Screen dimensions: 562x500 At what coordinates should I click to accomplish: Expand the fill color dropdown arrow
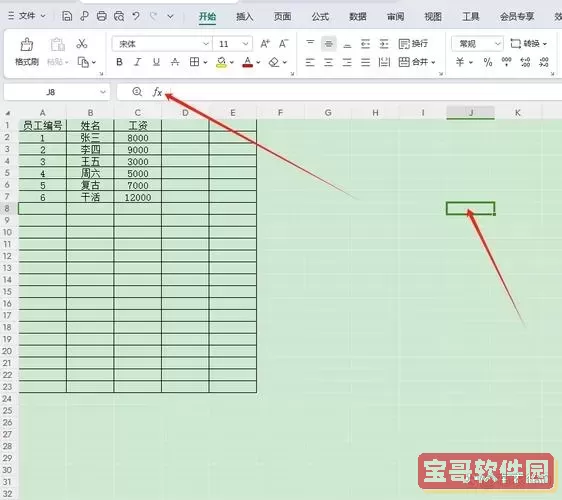pos(232,62)
